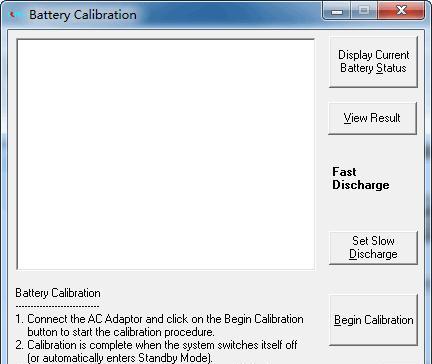Click instruction step 2 about calibration complete
The image size is (432, 364).
tap(156, 345)
